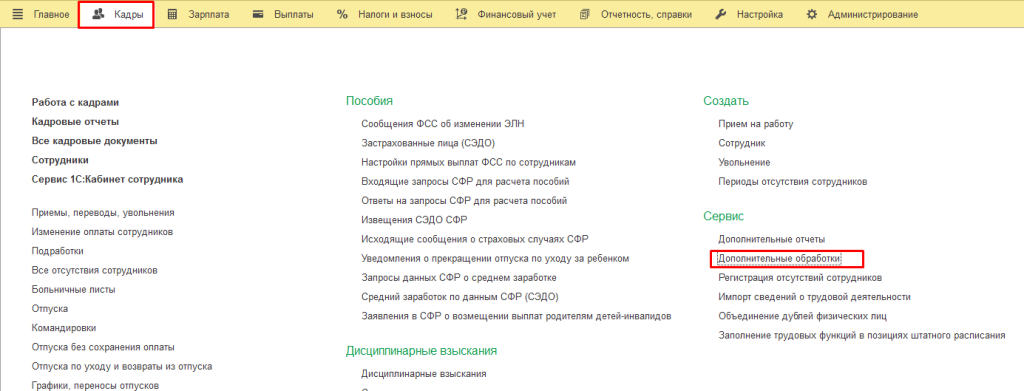Go to the Выплаты section
Screen dimensions: 1024x391
(x=294, y=14)
